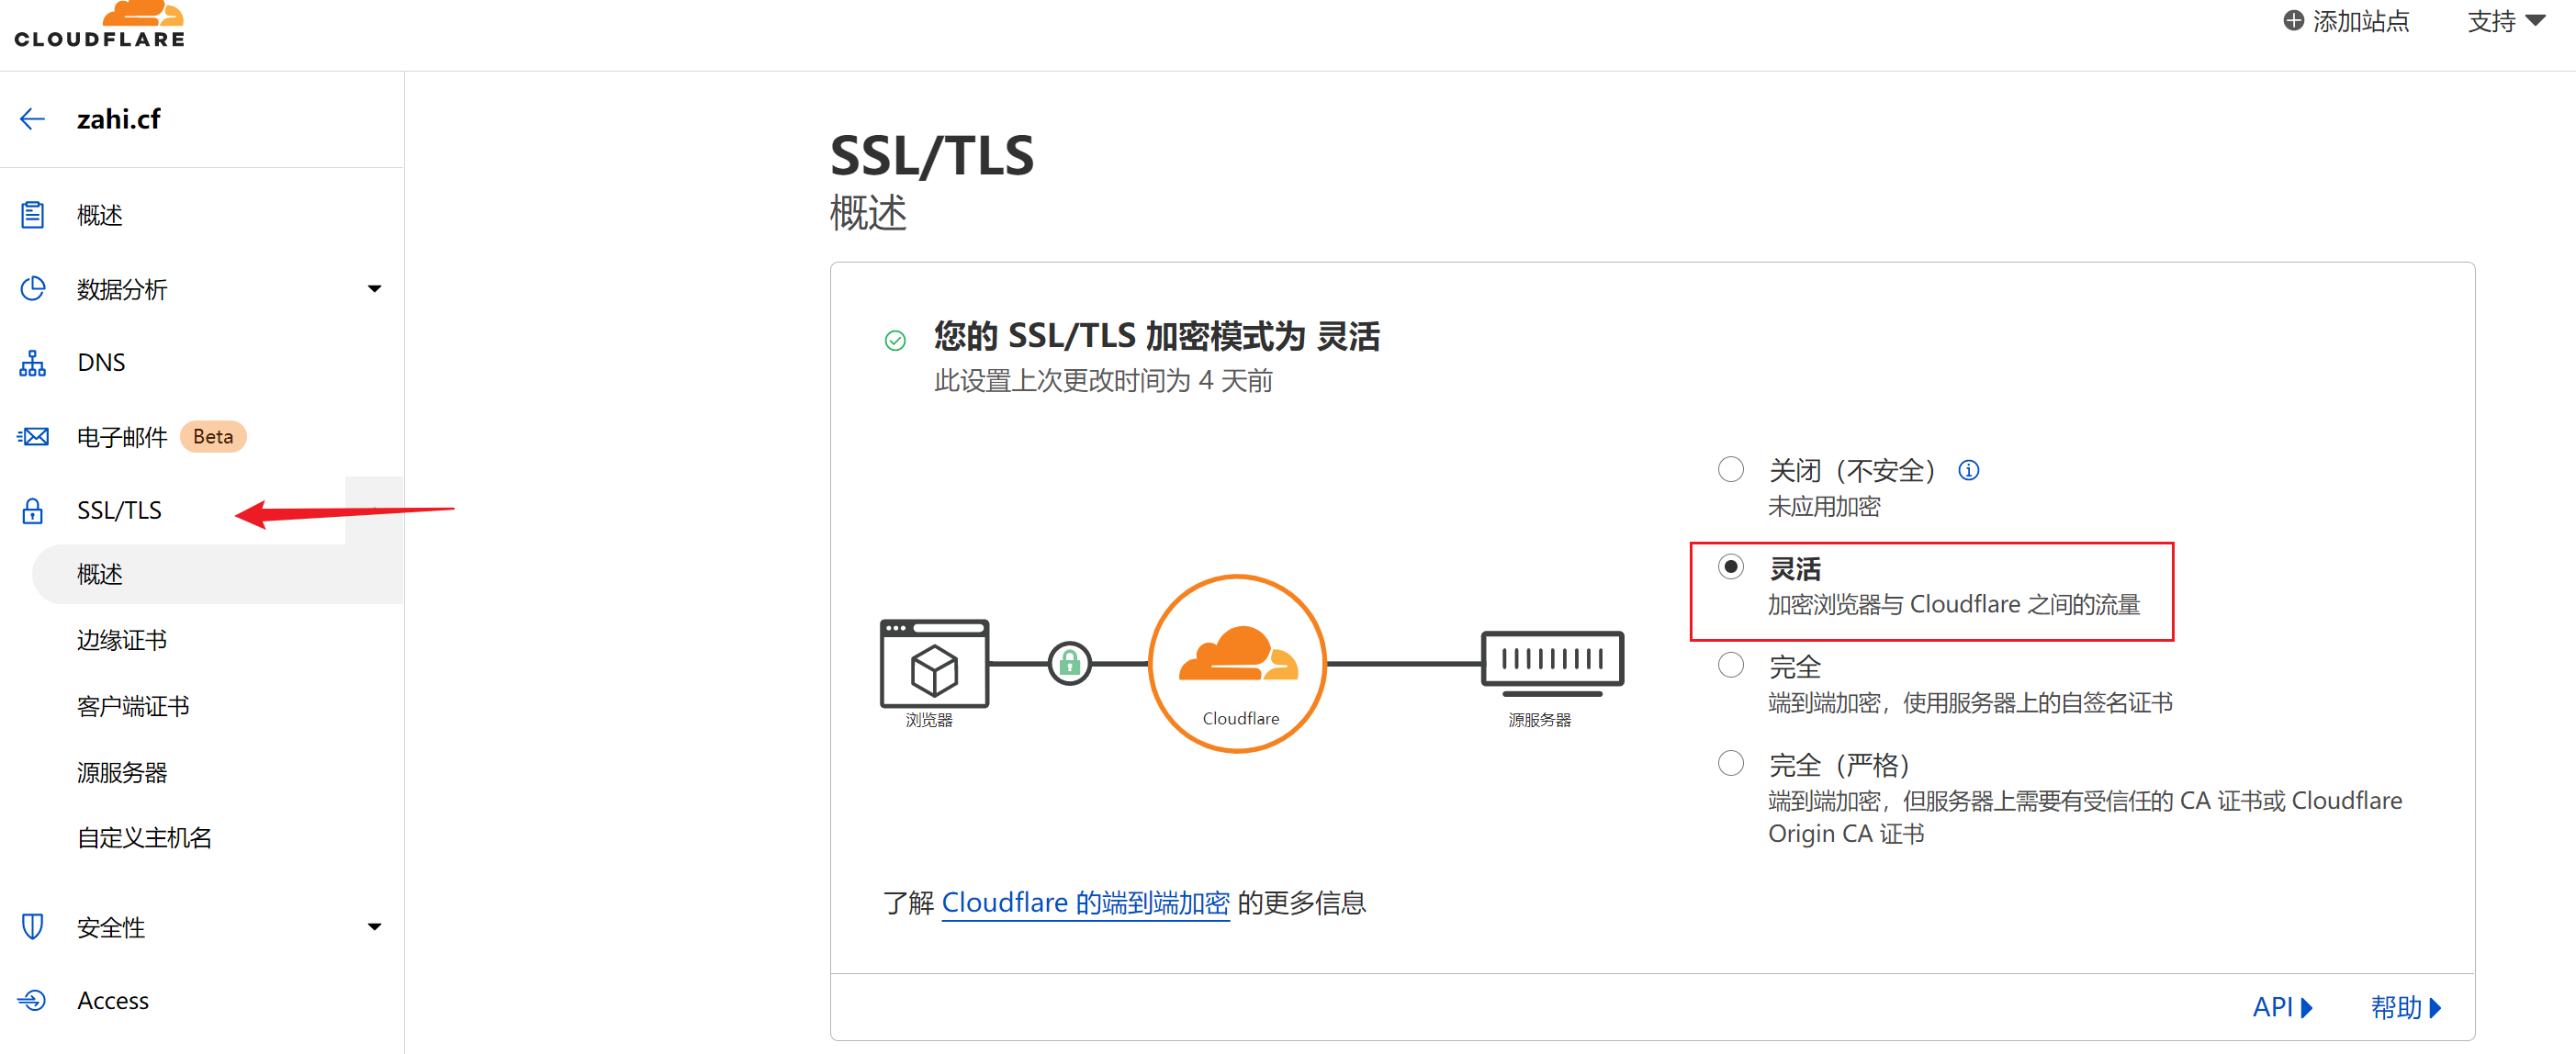Screen dimensions: 2576x1054
Task: Select the 完全 encryption mode
Action: point(1730,664)
